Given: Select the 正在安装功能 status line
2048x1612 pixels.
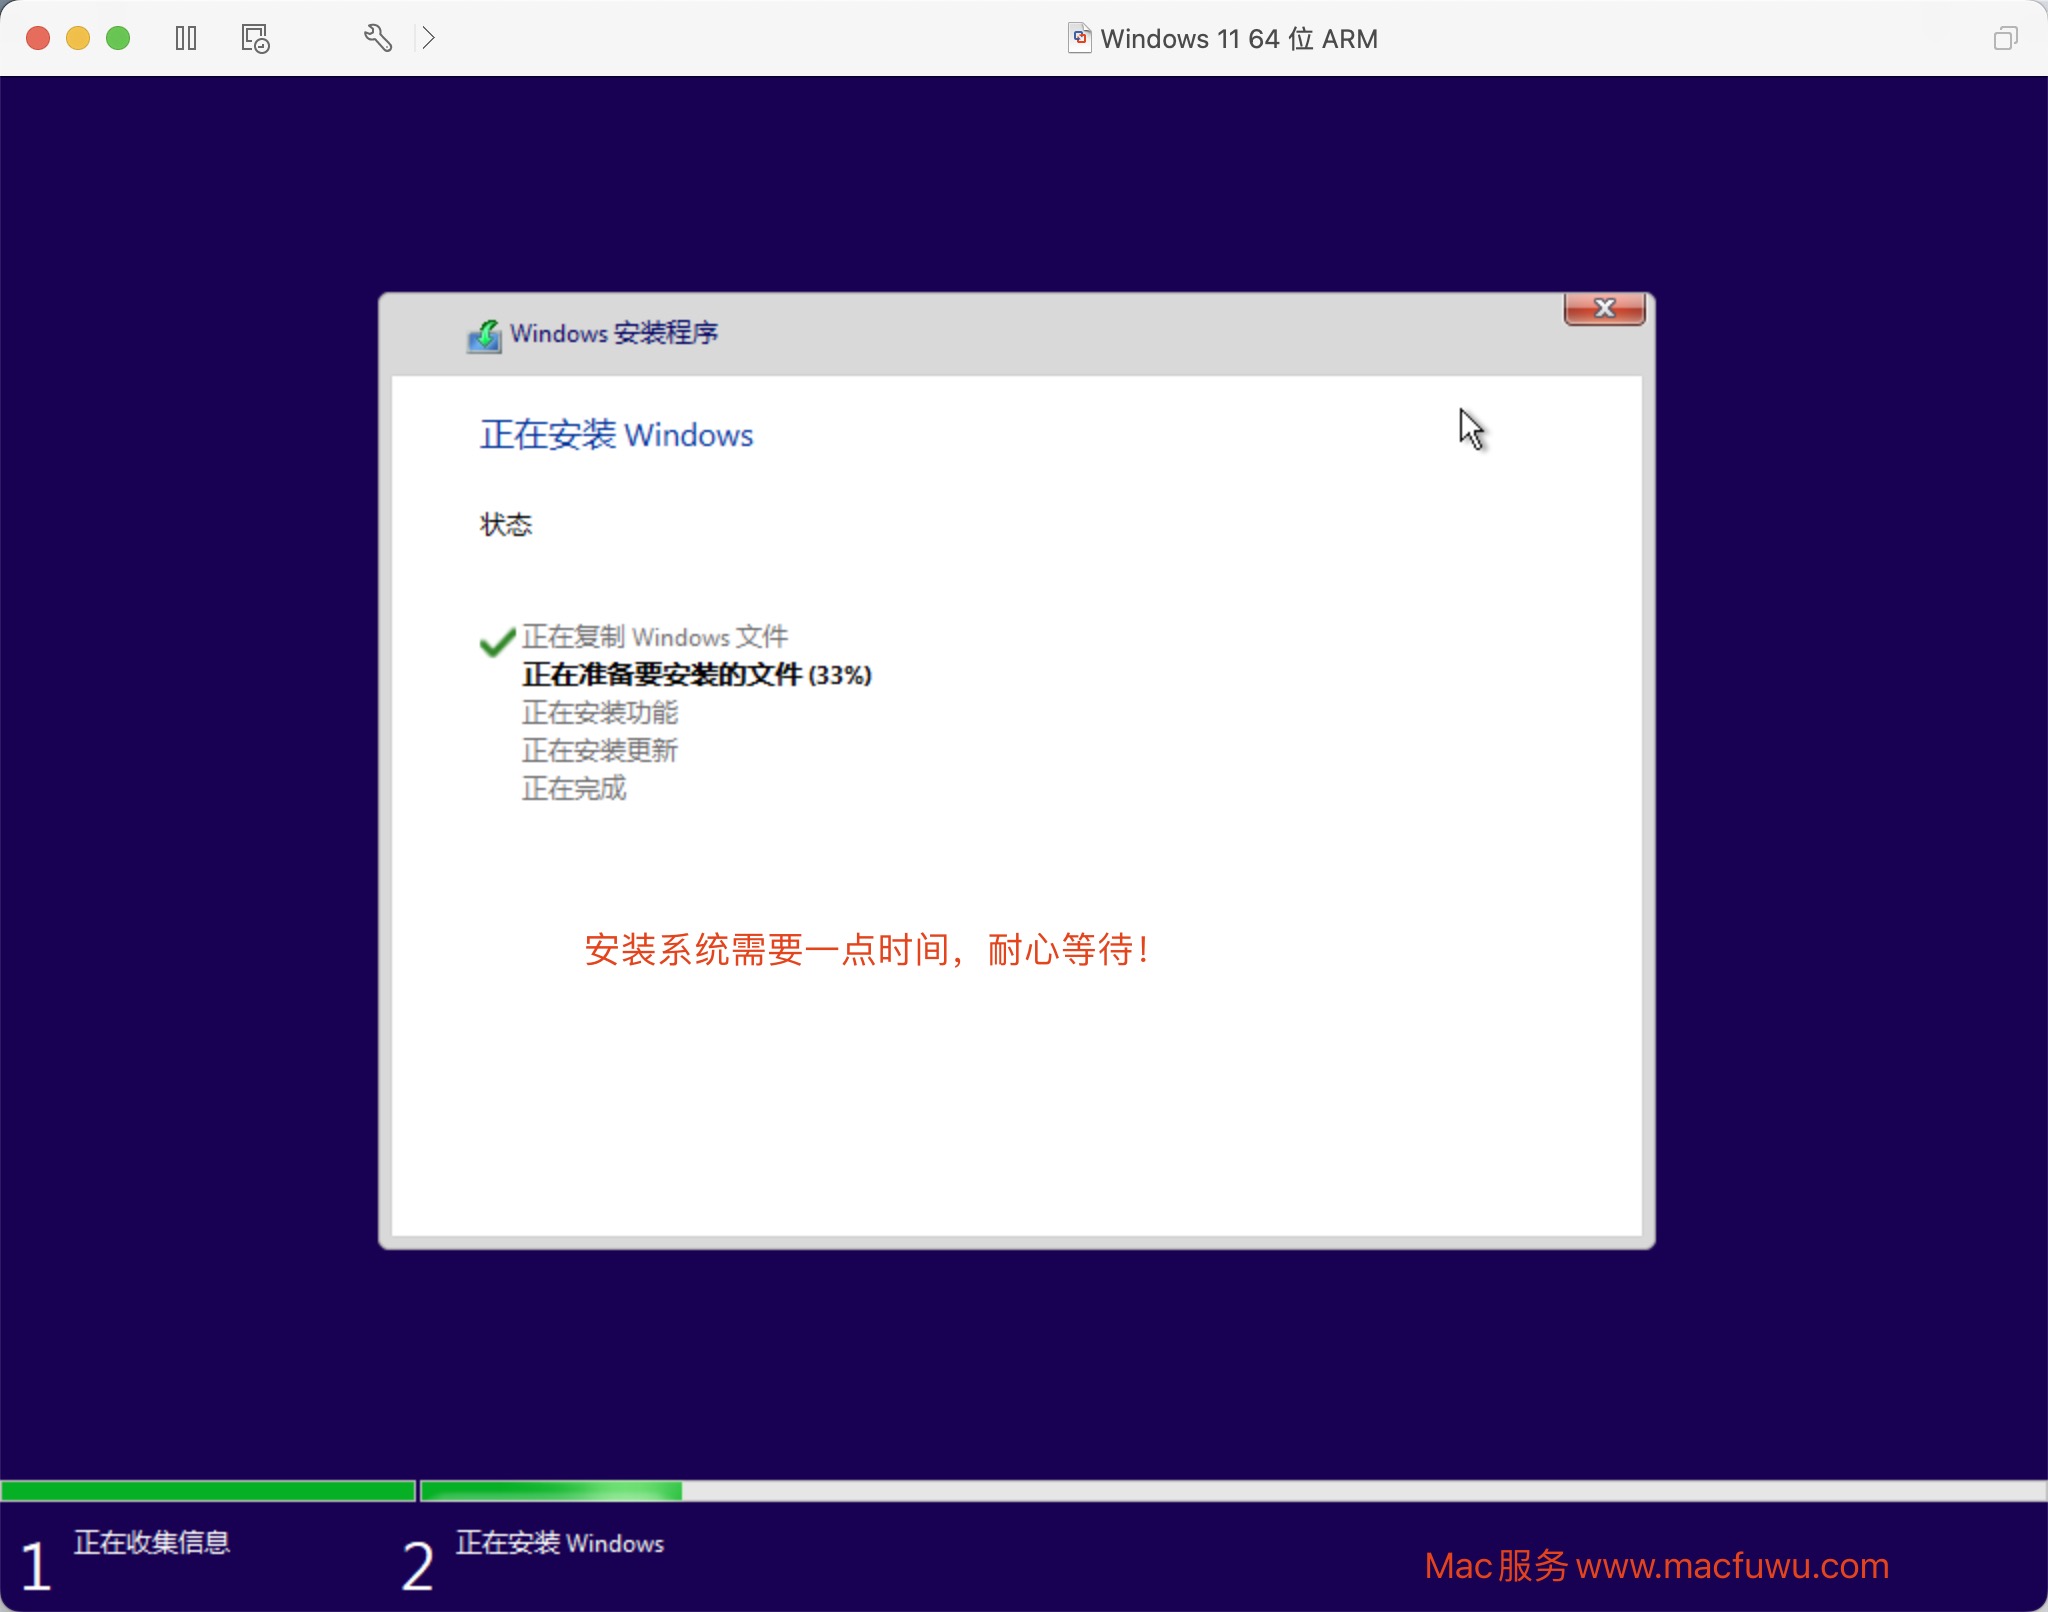Looking at the screenshot, I should 600,713.
